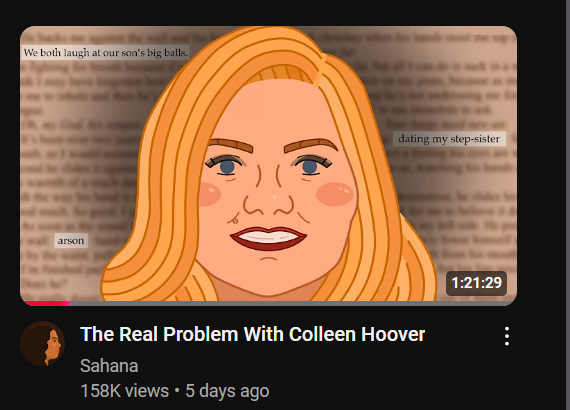Open video 'The Real Problem With Colleen Hoover'

coord(252,334)
